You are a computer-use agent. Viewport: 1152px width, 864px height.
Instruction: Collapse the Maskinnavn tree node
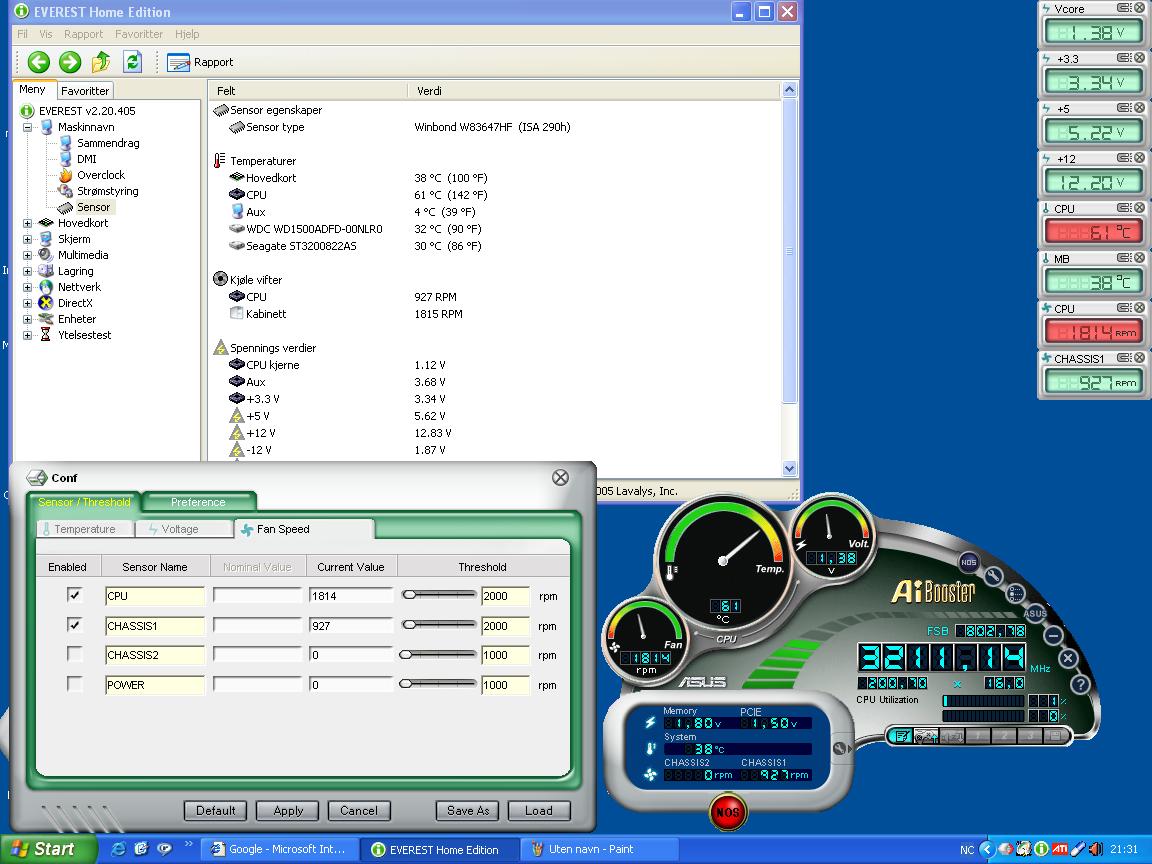[27, 127]
